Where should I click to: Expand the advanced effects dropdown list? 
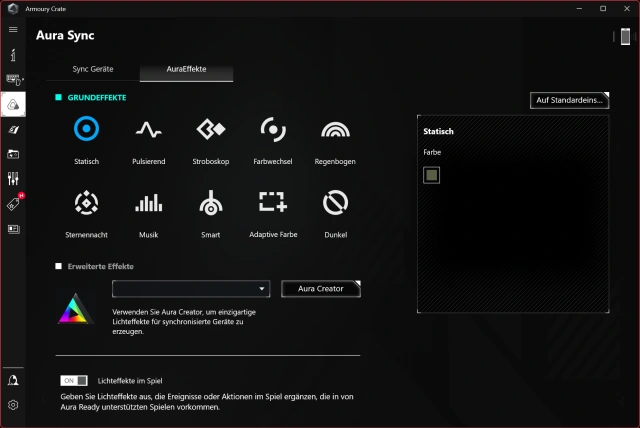tap(191, 288)
